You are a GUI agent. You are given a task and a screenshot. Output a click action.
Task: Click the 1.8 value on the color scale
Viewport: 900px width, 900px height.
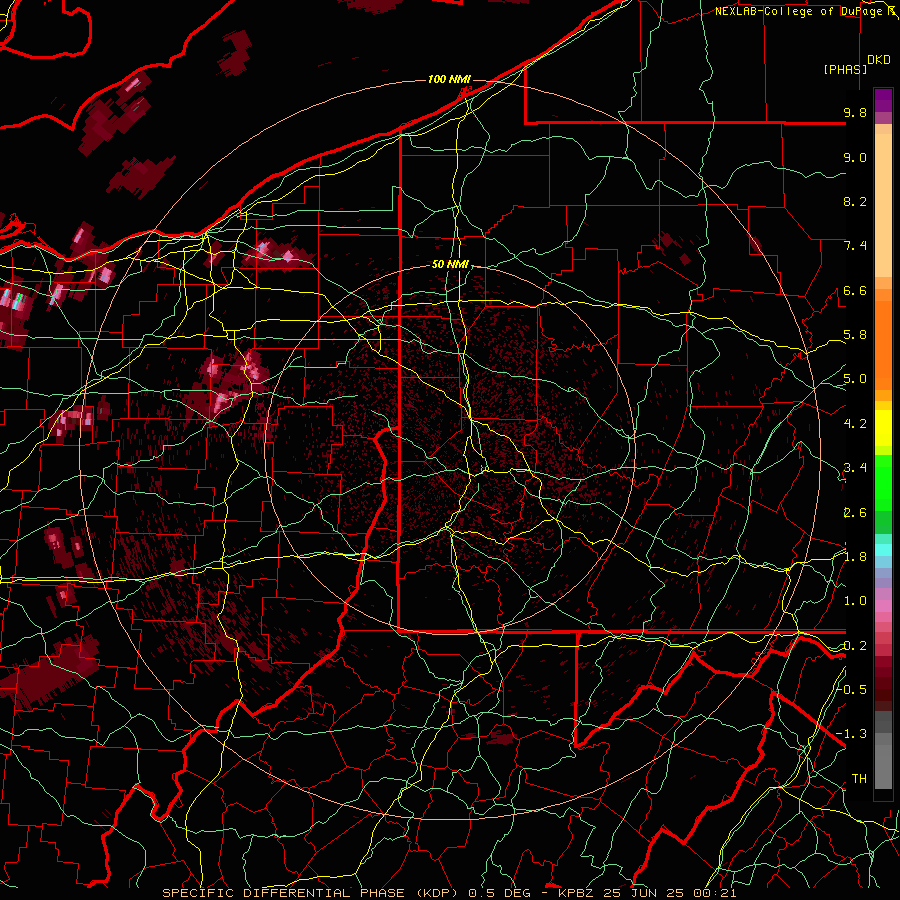855,557
